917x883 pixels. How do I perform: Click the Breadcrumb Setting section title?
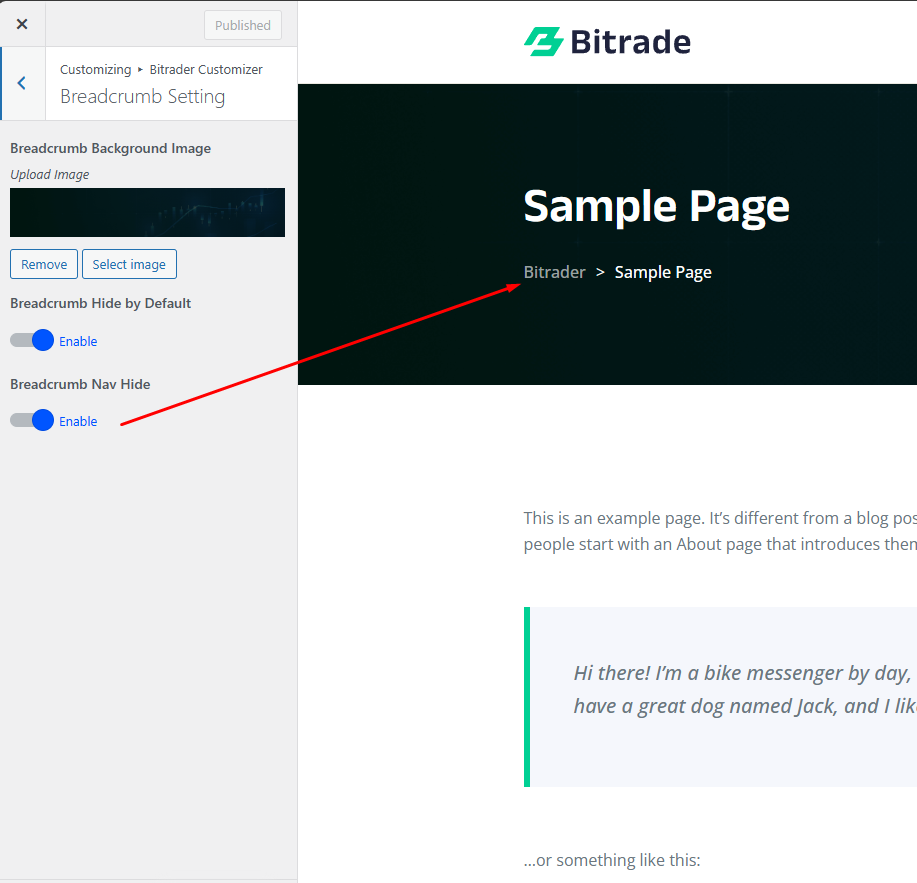pos(142,97)
